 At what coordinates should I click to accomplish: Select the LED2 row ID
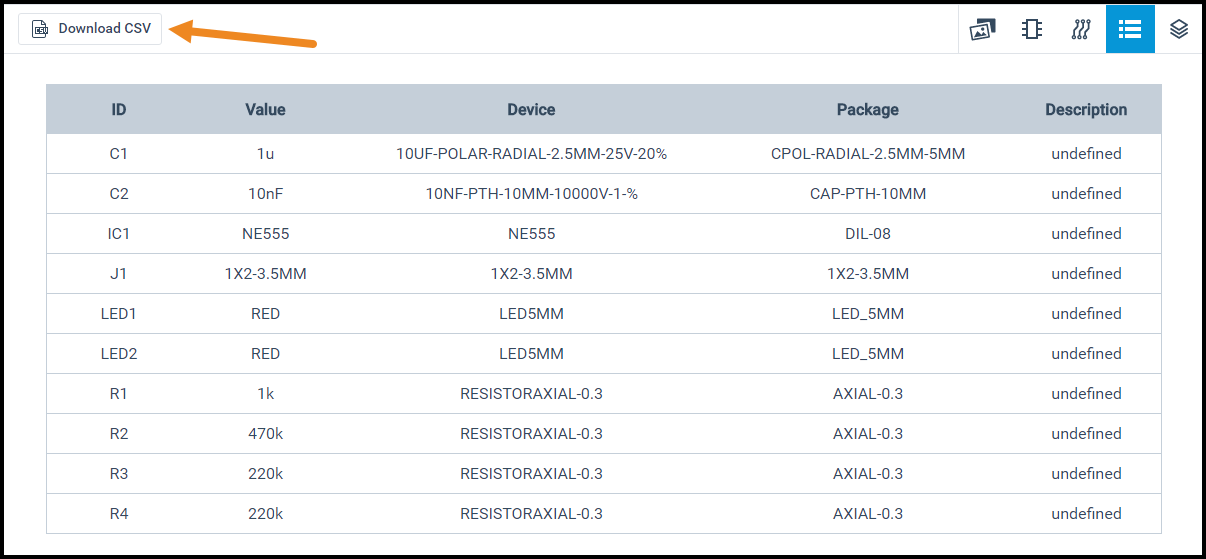click(x=119, y=354)
